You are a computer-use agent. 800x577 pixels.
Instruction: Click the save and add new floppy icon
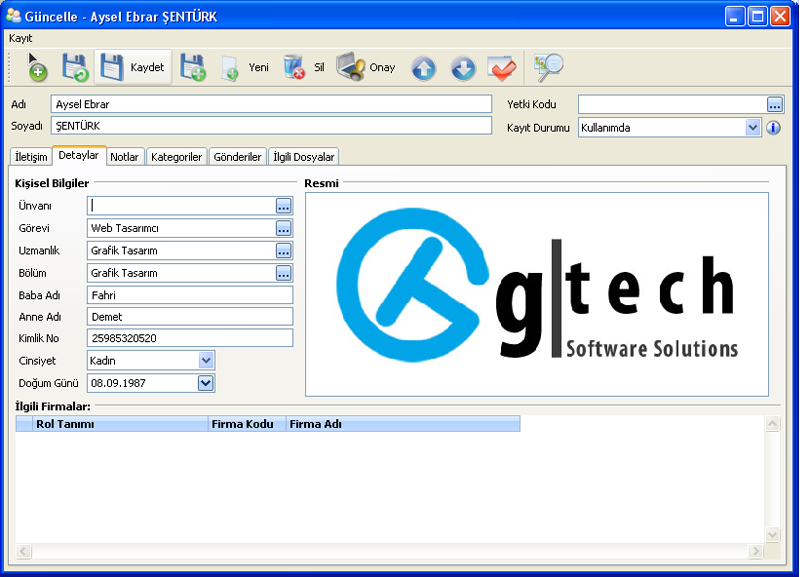click(x=193, y=67)
